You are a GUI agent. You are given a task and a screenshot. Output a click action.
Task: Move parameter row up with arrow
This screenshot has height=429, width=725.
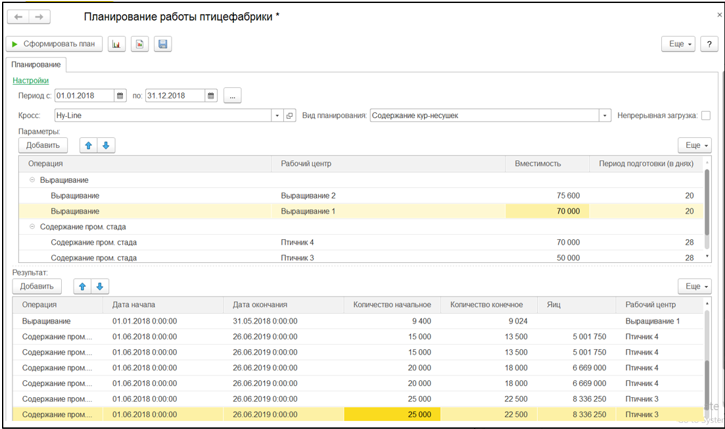[x=88, y=145]
